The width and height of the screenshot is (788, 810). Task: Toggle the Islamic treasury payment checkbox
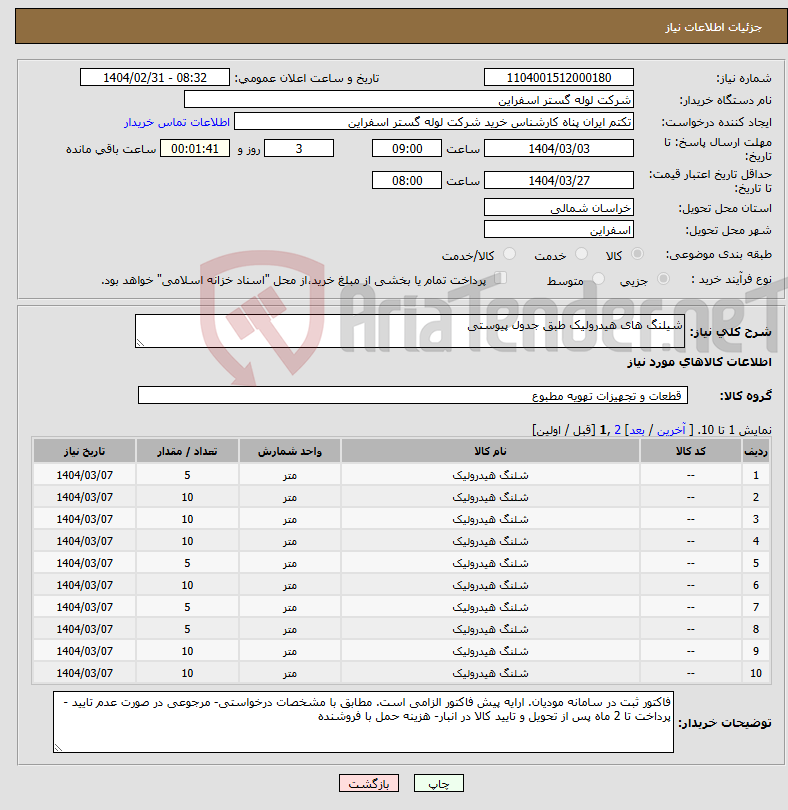(500, 278)
